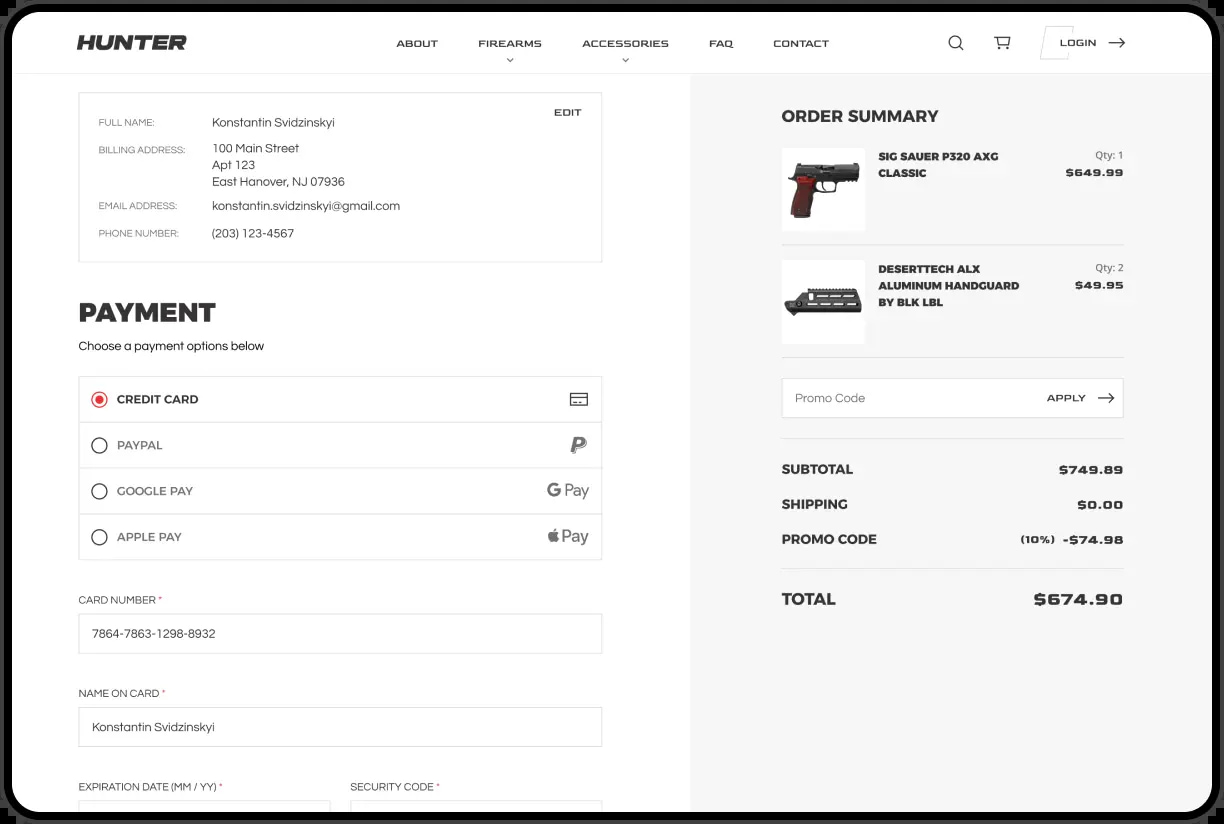Click the Qty: 2 label

click(1109, 268)
